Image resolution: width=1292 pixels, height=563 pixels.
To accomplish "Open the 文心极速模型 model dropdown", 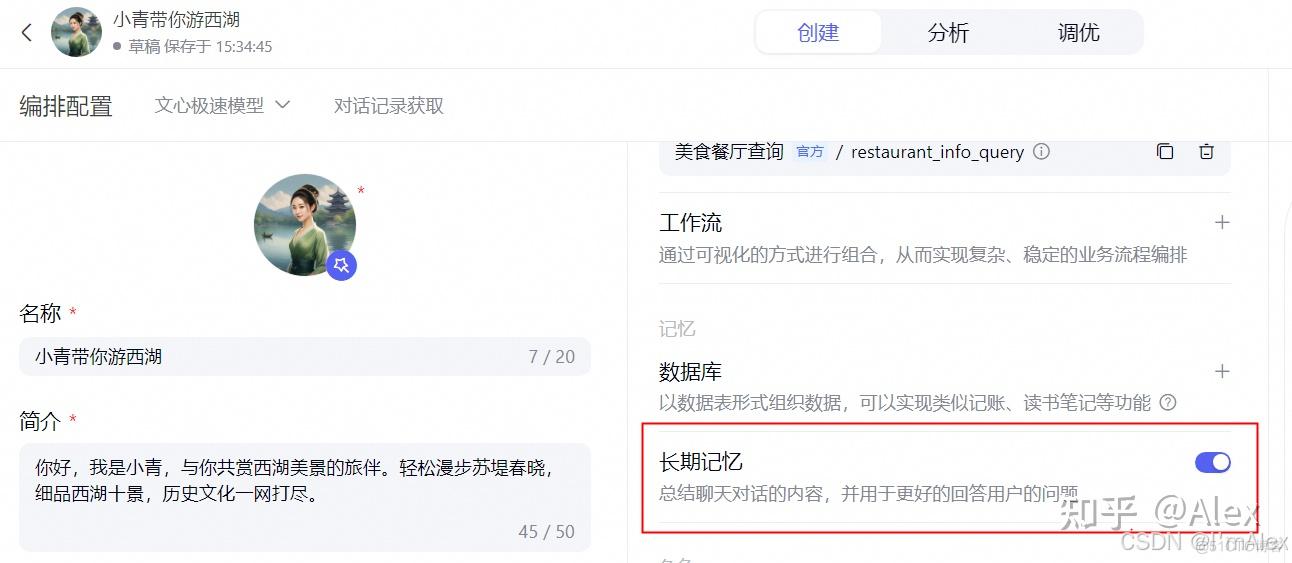I will point(222,105).
